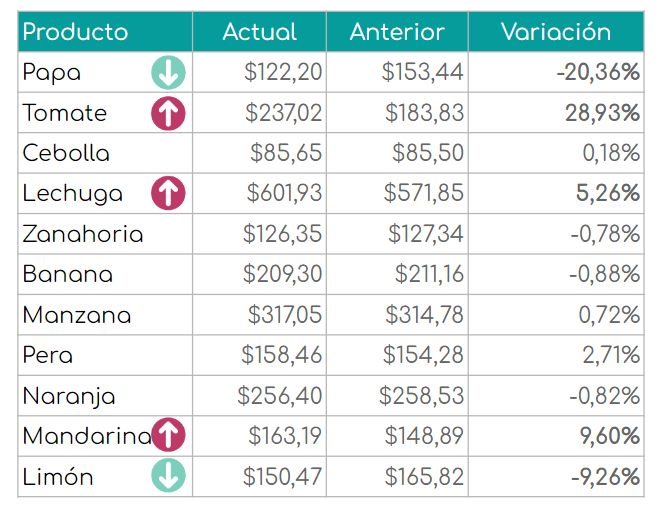Click the red up arrow beside Mandarina
The width and height of the screenshot is (660, 510).
point(168,435)
